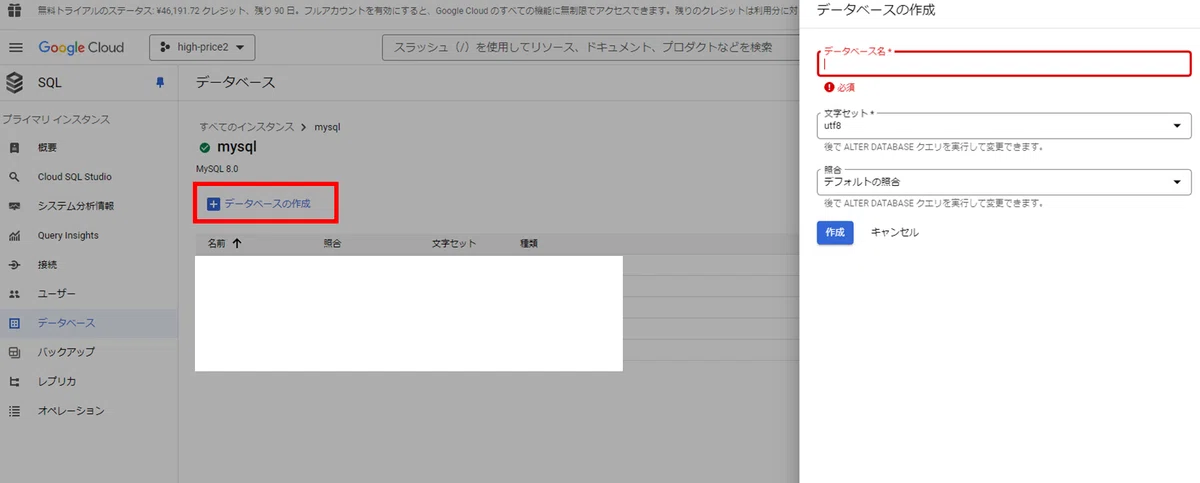The height and width of the screenshot is (483, 1200).
Task: Open レプリカ in sidebar
Action: pos(89,381)
